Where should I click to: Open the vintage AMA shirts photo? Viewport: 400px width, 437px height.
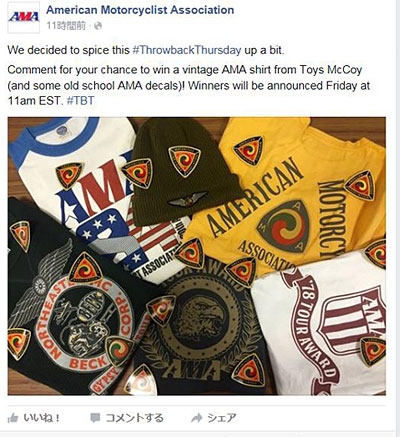point(197,256)
